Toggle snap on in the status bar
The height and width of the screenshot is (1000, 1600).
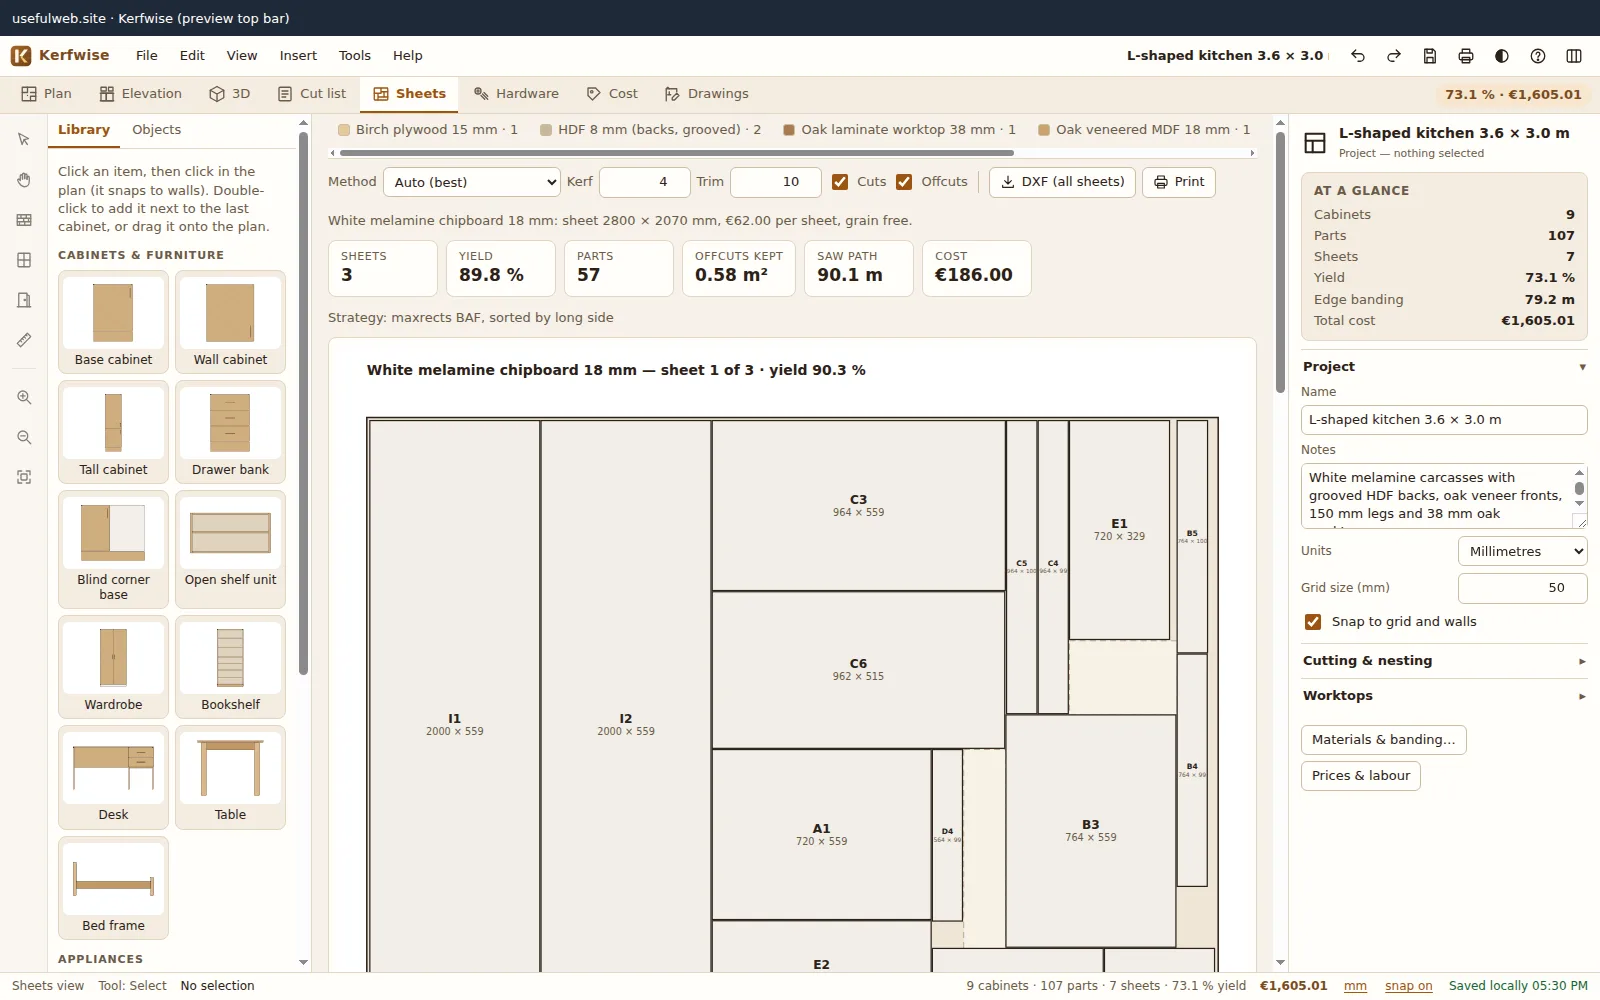tap(1408, 986)
